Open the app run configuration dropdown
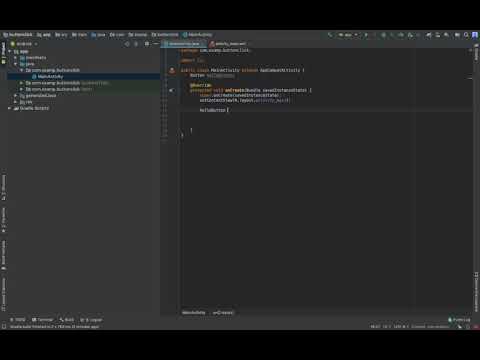Image resolution: width=480 pixels, height=360 pixels. pos(348,35)
